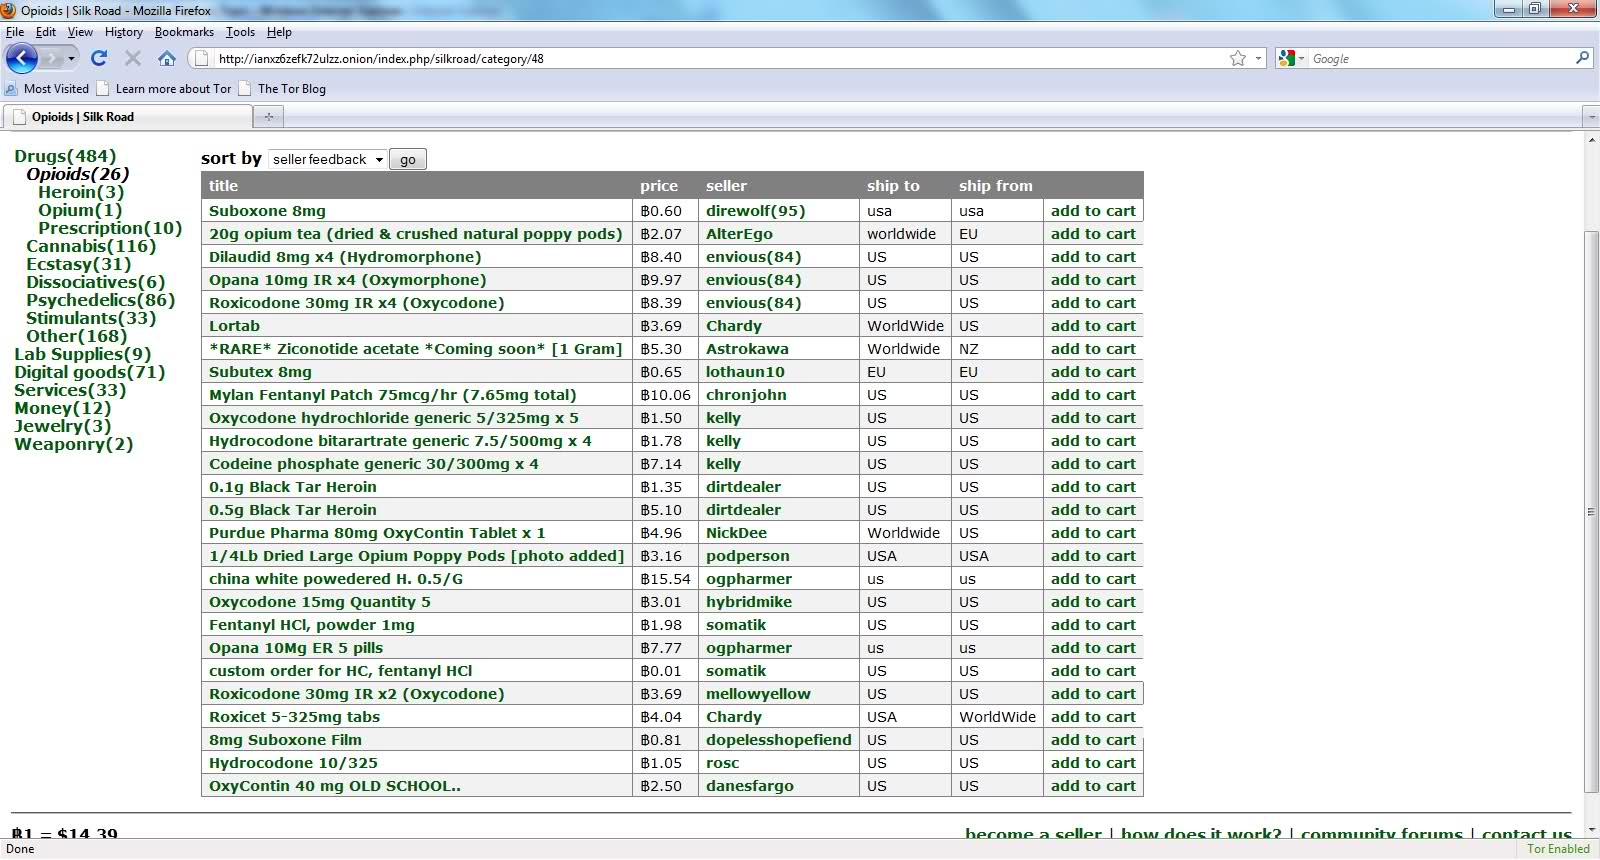Focus the URL address field

pyautogui.click(x=720, y=59)
